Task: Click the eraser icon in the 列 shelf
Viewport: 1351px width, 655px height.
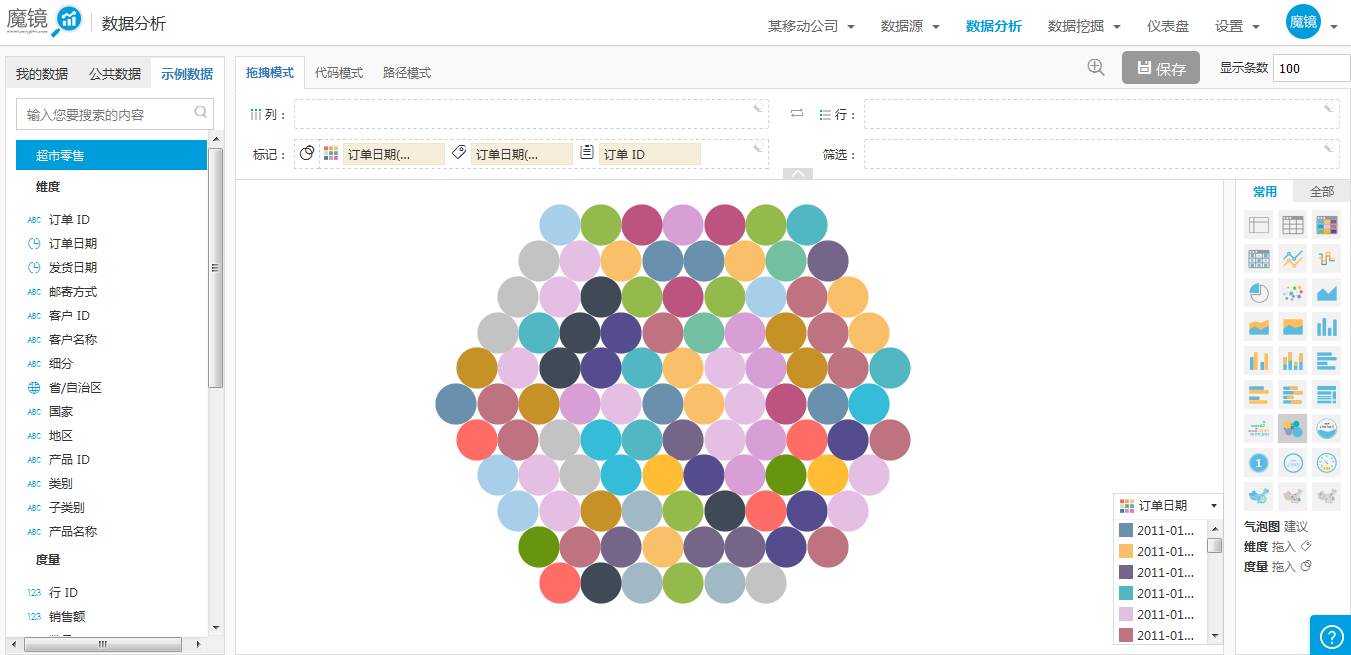Action: [758, 107]
